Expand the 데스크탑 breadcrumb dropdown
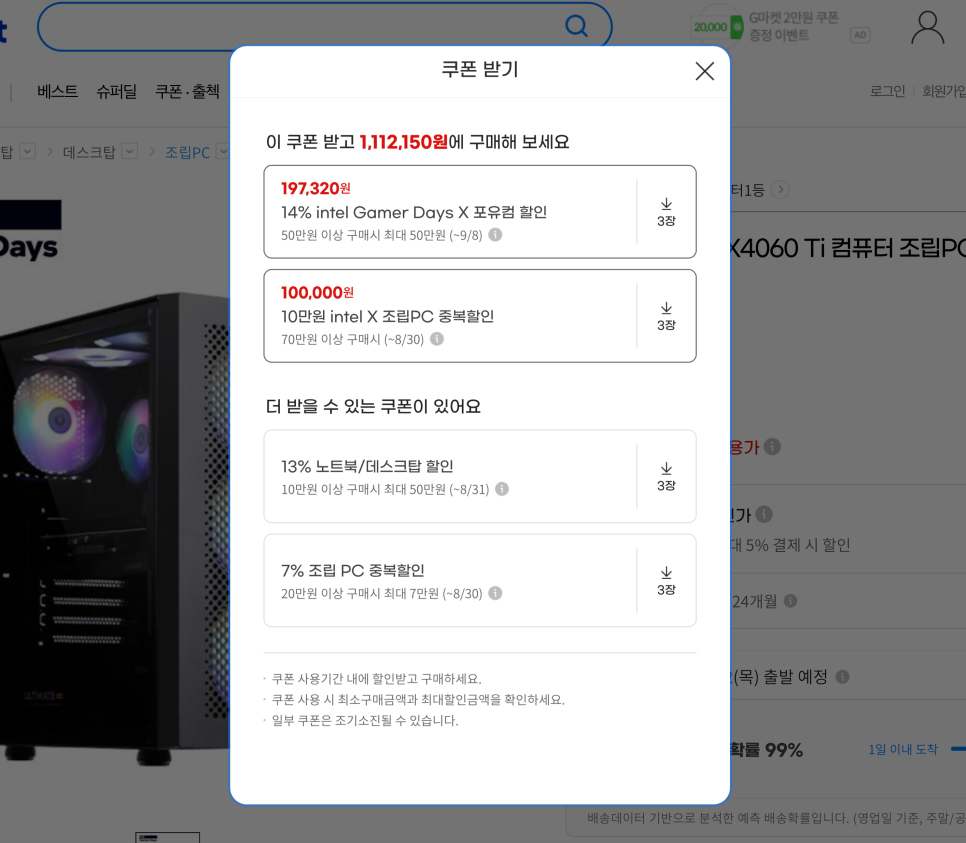966x843 pixels. (x=129, y=151)
